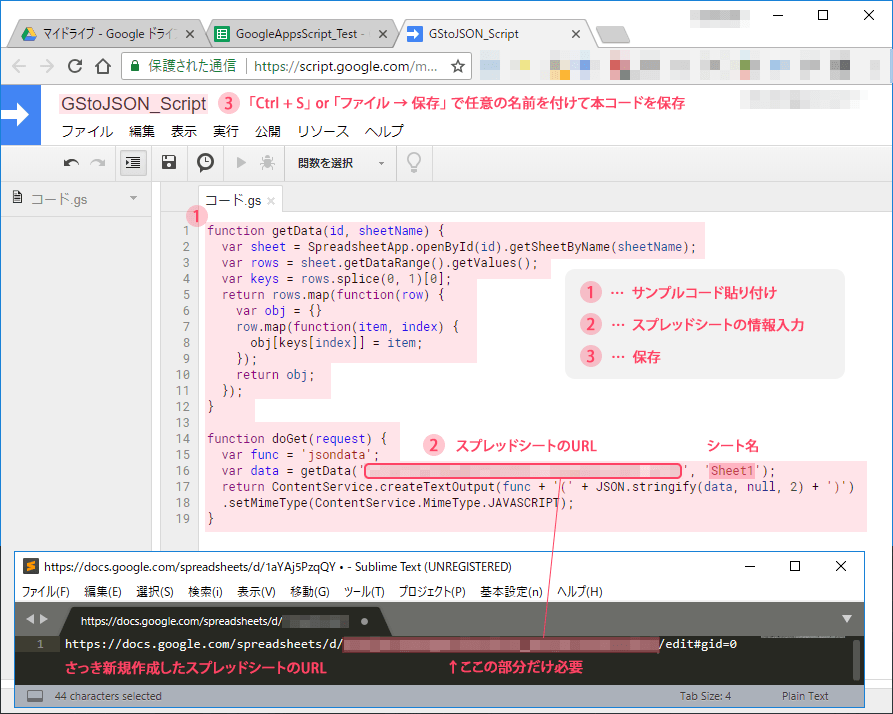
Task: Click the GStoJSON_Script project title
Action: pyautogui.click(x=133, y=104)
